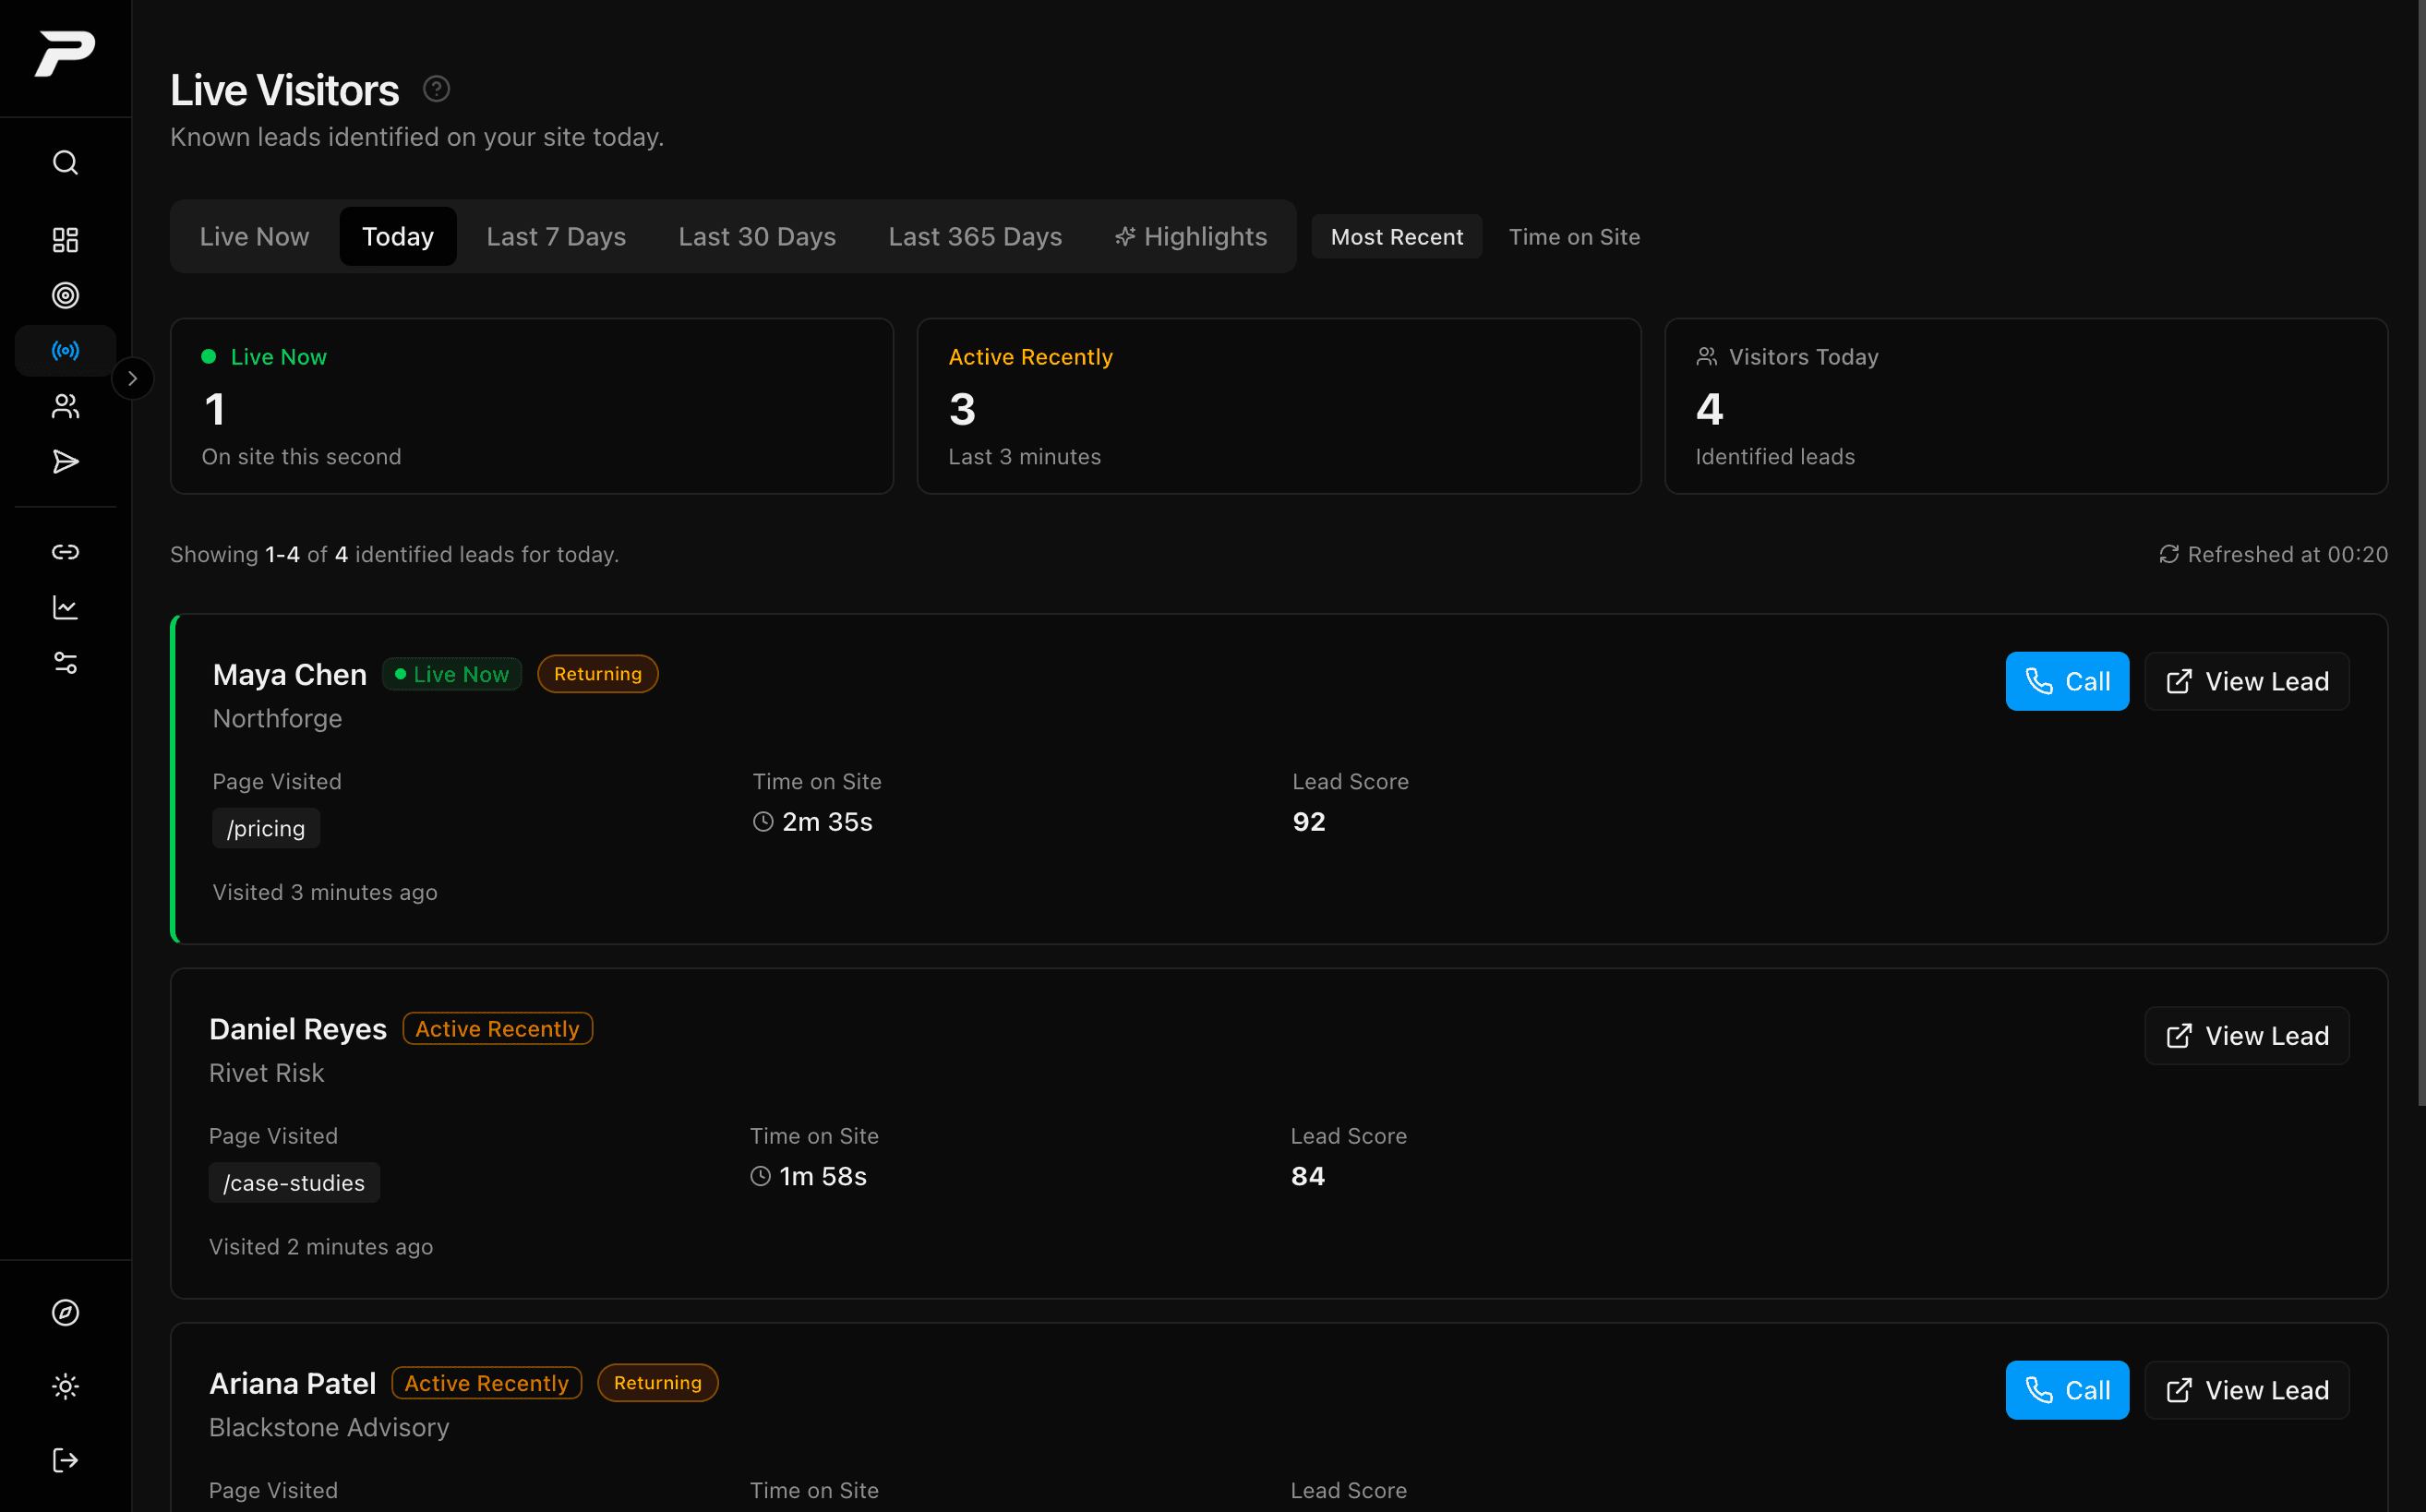
Task: Click the Active Recently badge beside Ariana Patel
Action: (486, 1383)
